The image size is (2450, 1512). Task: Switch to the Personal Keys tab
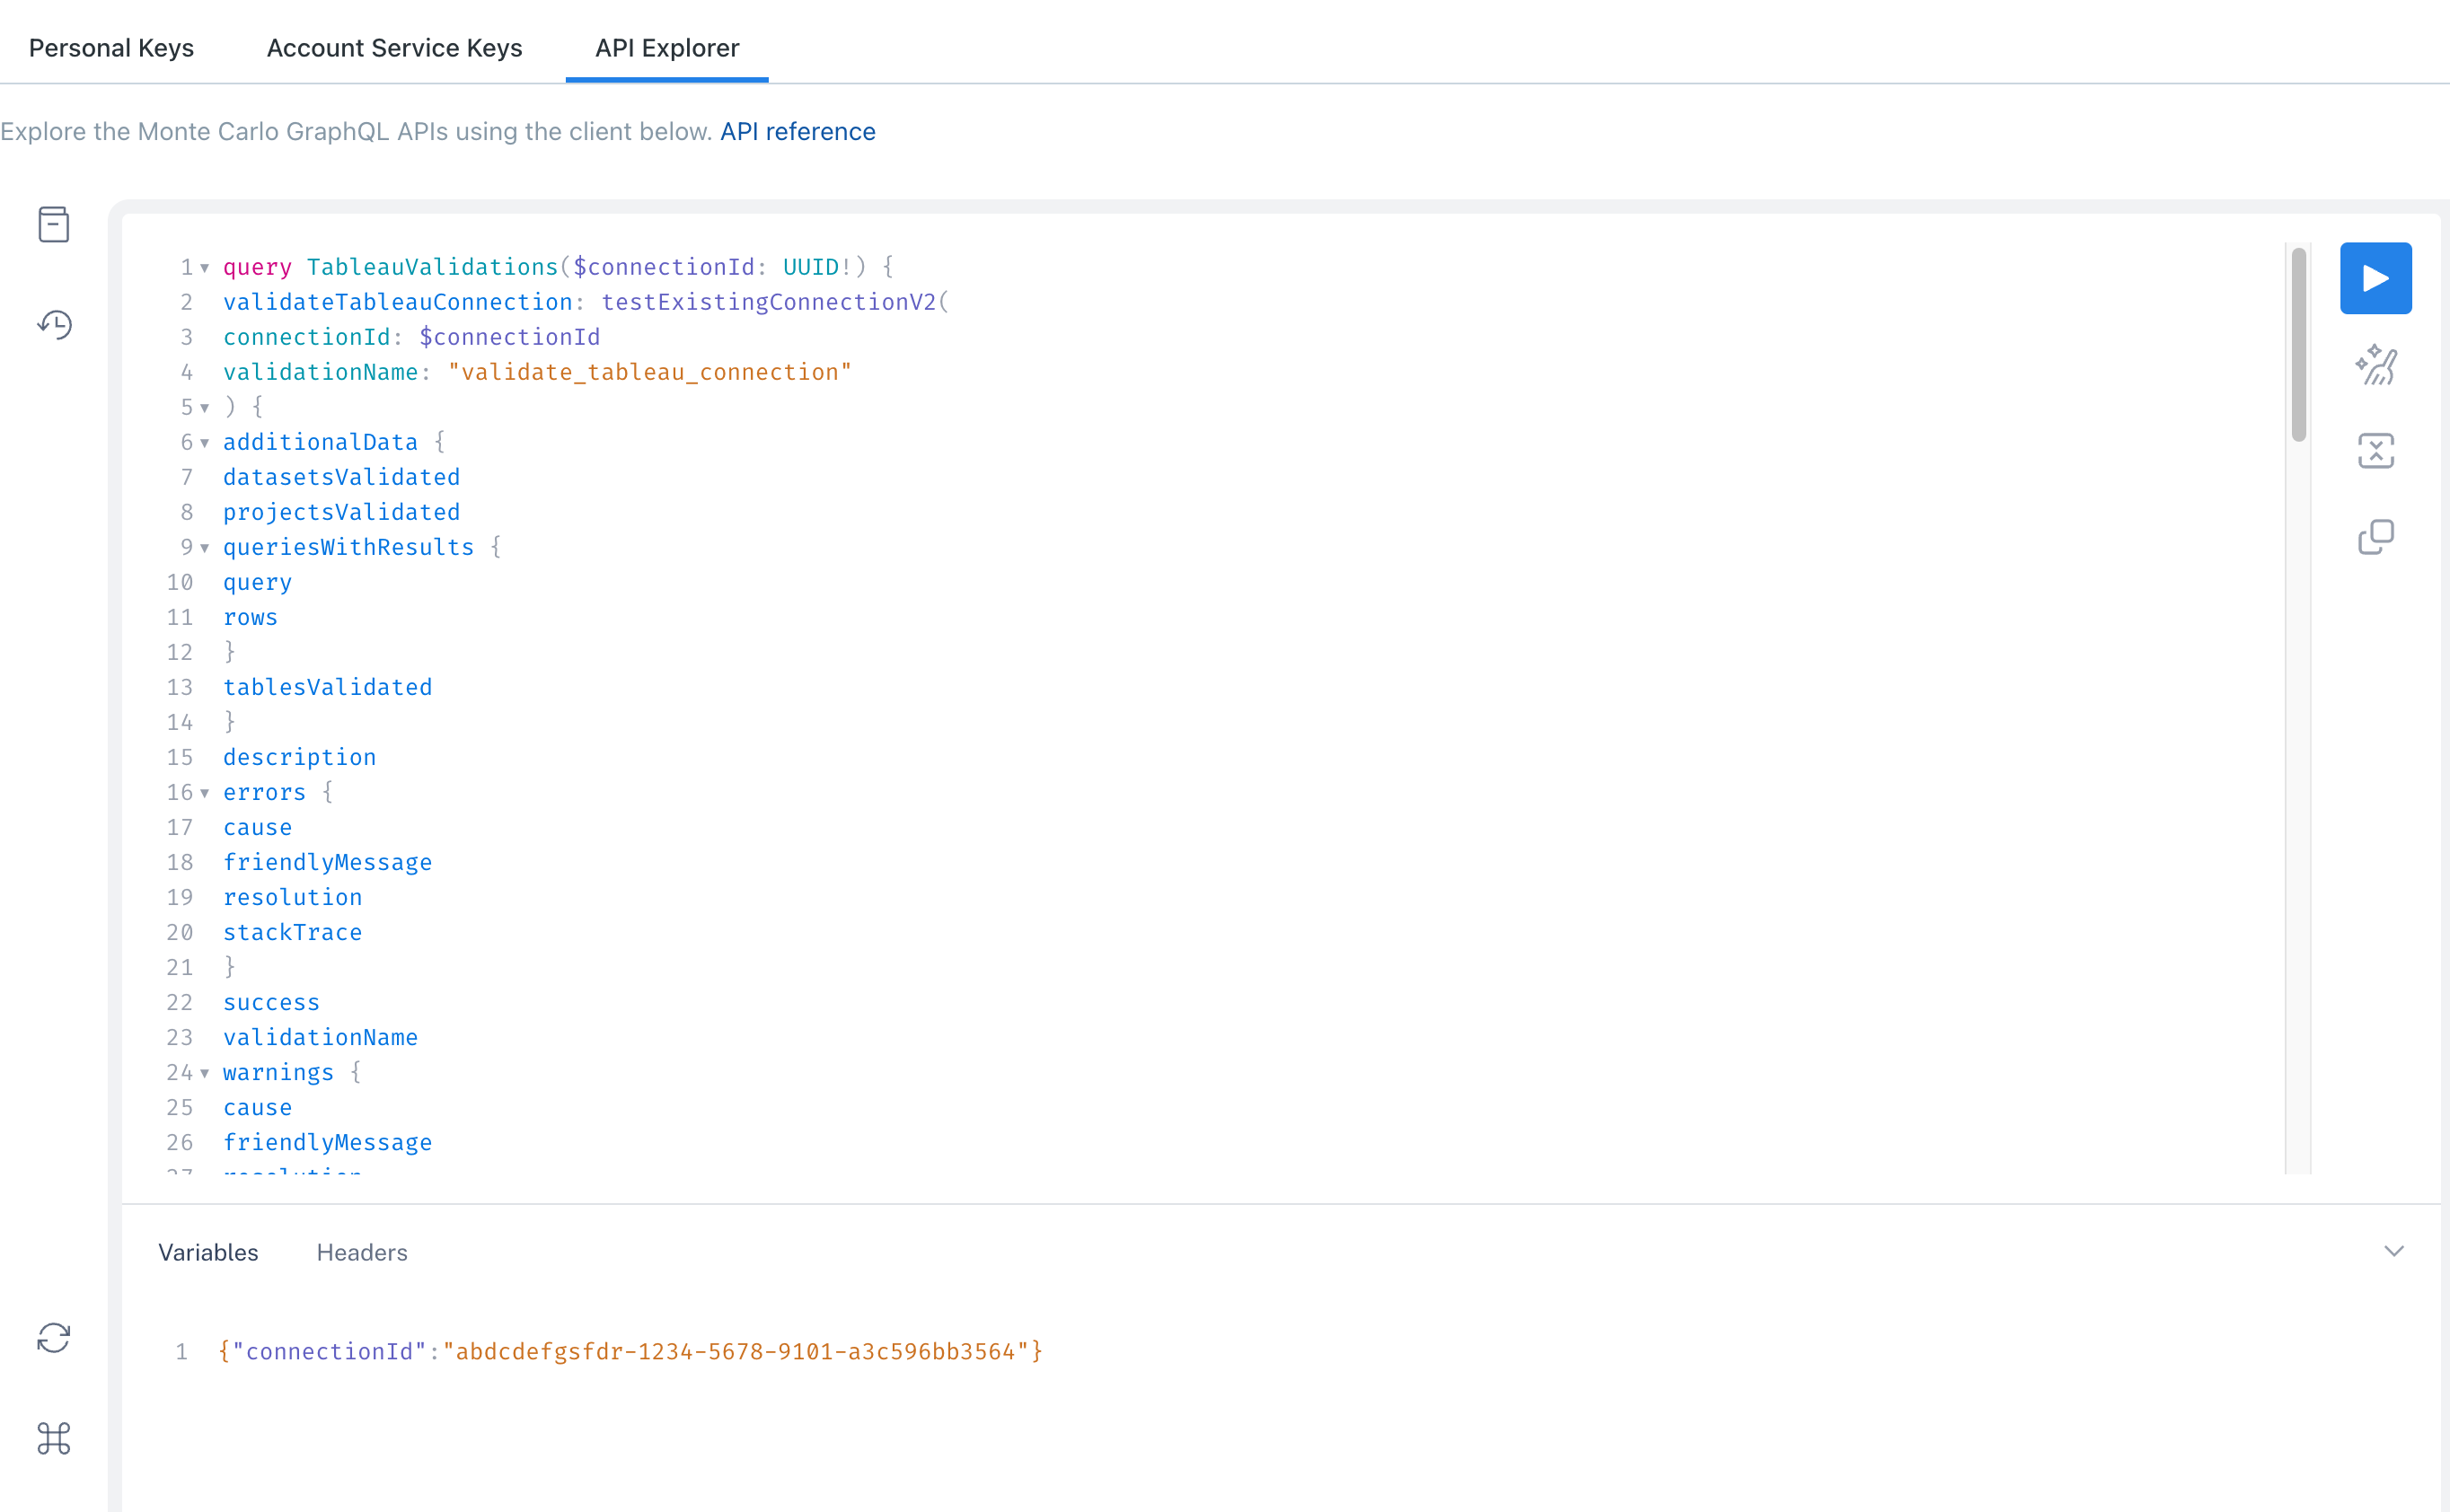click(x=111, y=47)
